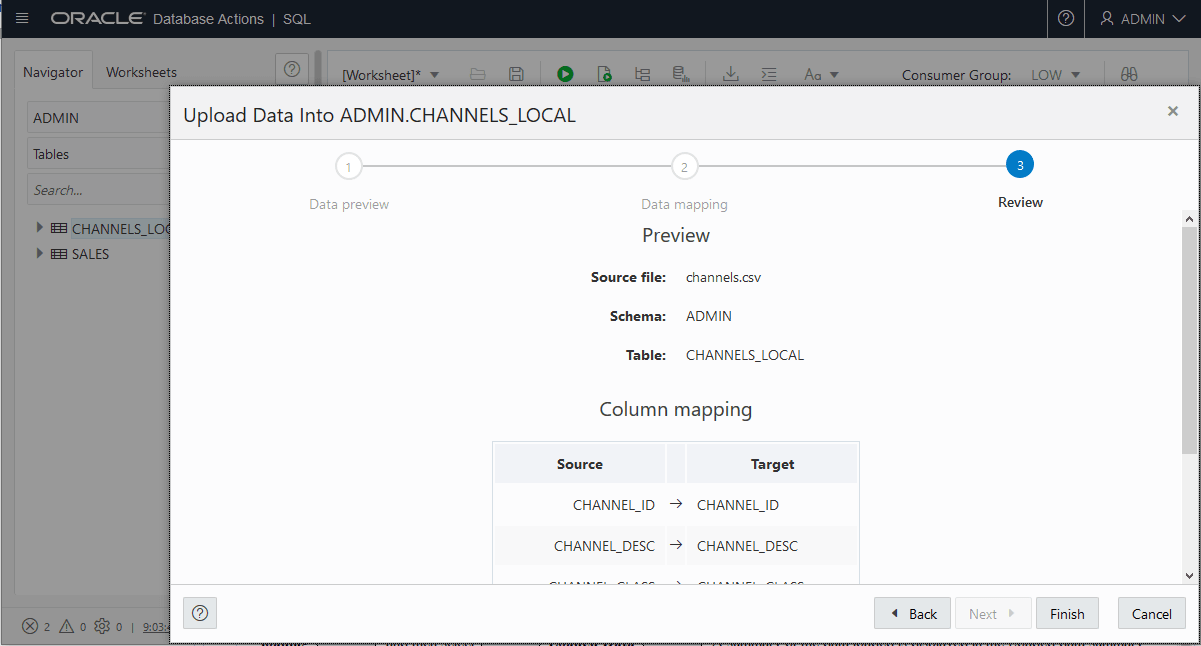Click the Back button in the dialog

click(x=911, y=613)
